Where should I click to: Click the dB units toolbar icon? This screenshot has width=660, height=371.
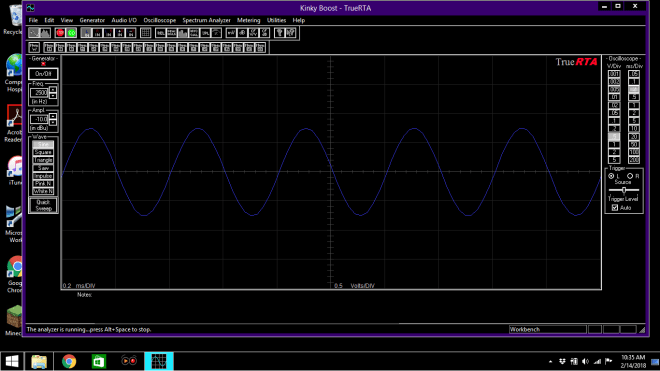pos(242,33)
